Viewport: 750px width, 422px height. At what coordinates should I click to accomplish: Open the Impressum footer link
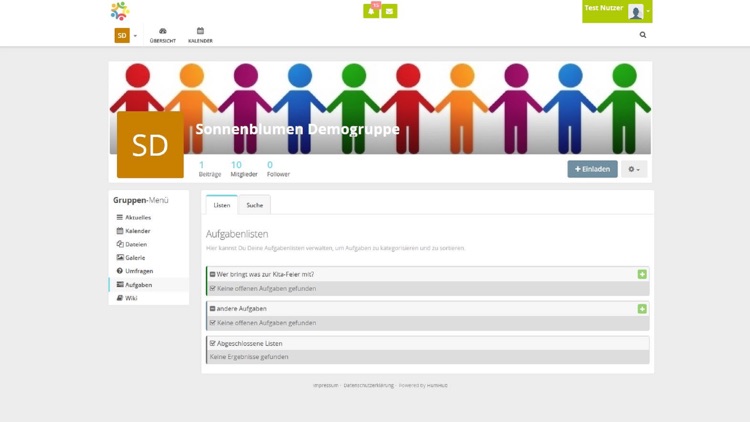pyautogui.click(x=325, y=385)
